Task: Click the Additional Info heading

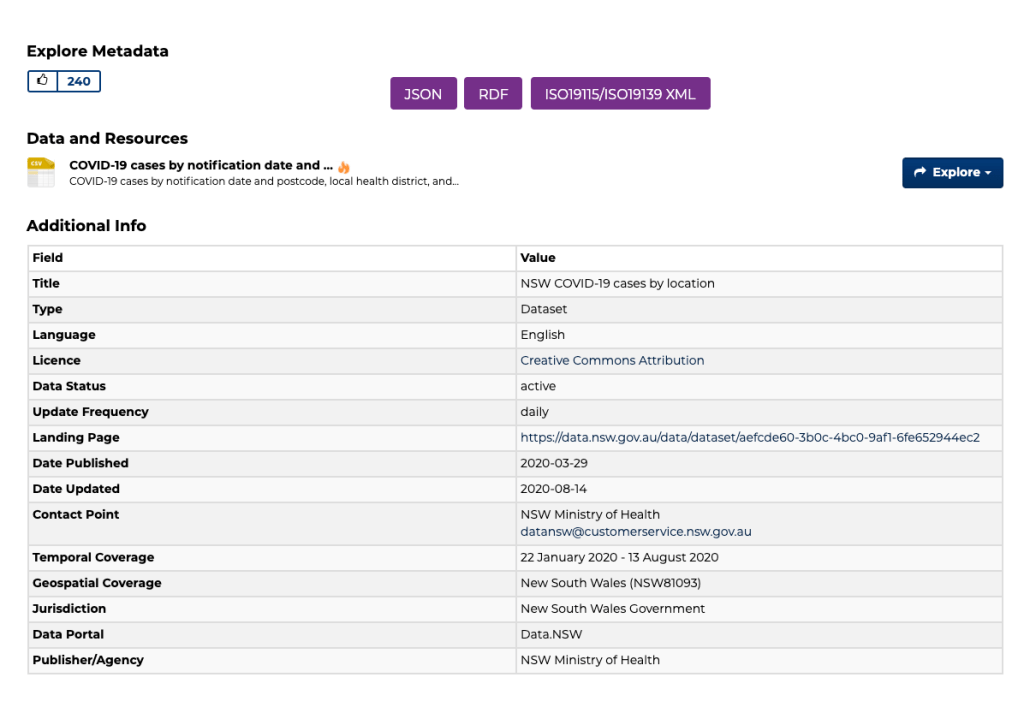Action: point(86,225)
